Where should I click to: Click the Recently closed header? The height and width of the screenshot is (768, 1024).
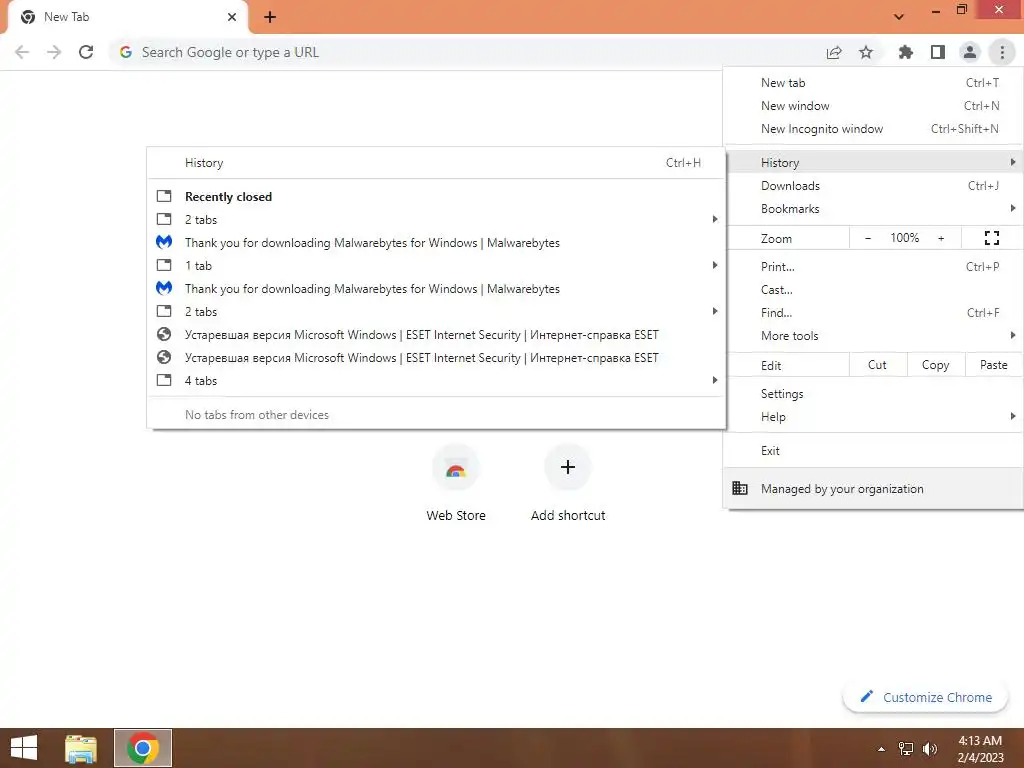click(x=228, y=197)
